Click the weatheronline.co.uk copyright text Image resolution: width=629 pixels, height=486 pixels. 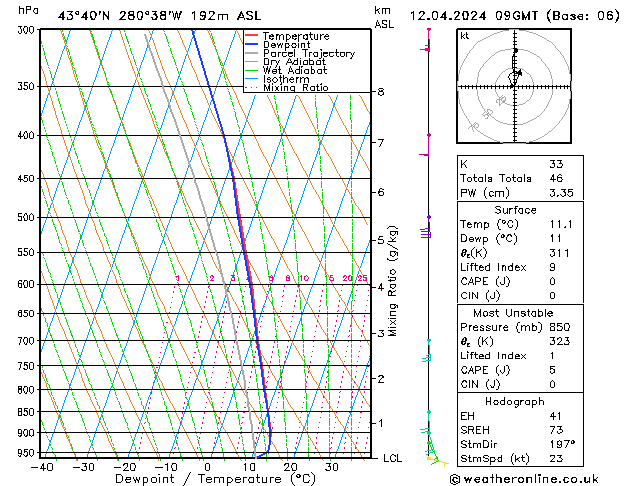[x=525, y=479]
